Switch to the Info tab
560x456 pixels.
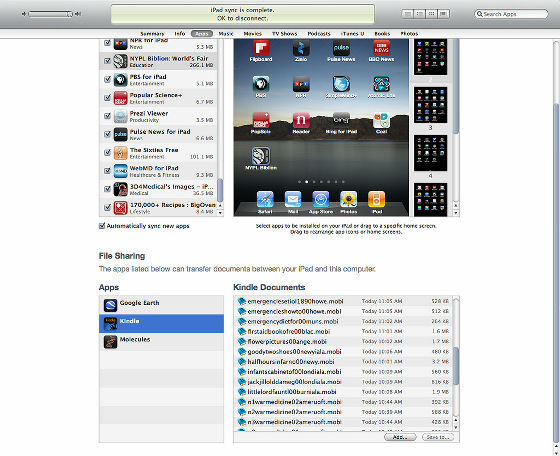[x=180, y=34]
